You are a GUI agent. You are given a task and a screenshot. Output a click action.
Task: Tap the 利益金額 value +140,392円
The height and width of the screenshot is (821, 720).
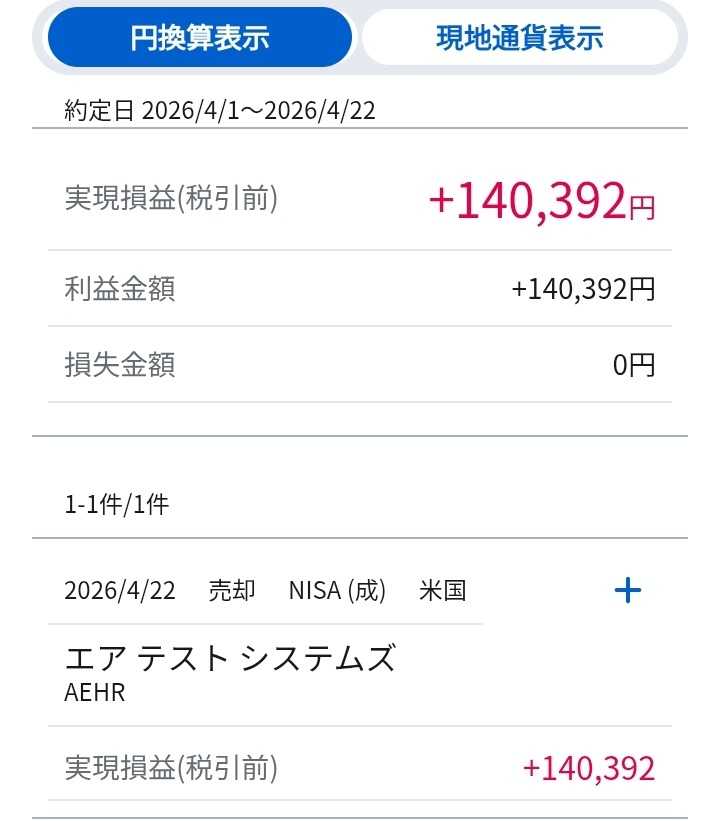(x=583, y=289)
